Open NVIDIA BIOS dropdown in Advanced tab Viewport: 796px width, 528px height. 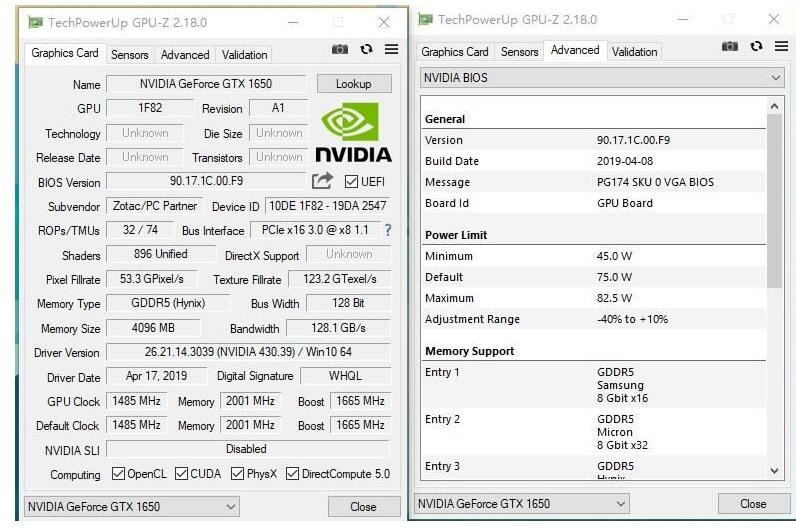[602, 78]
